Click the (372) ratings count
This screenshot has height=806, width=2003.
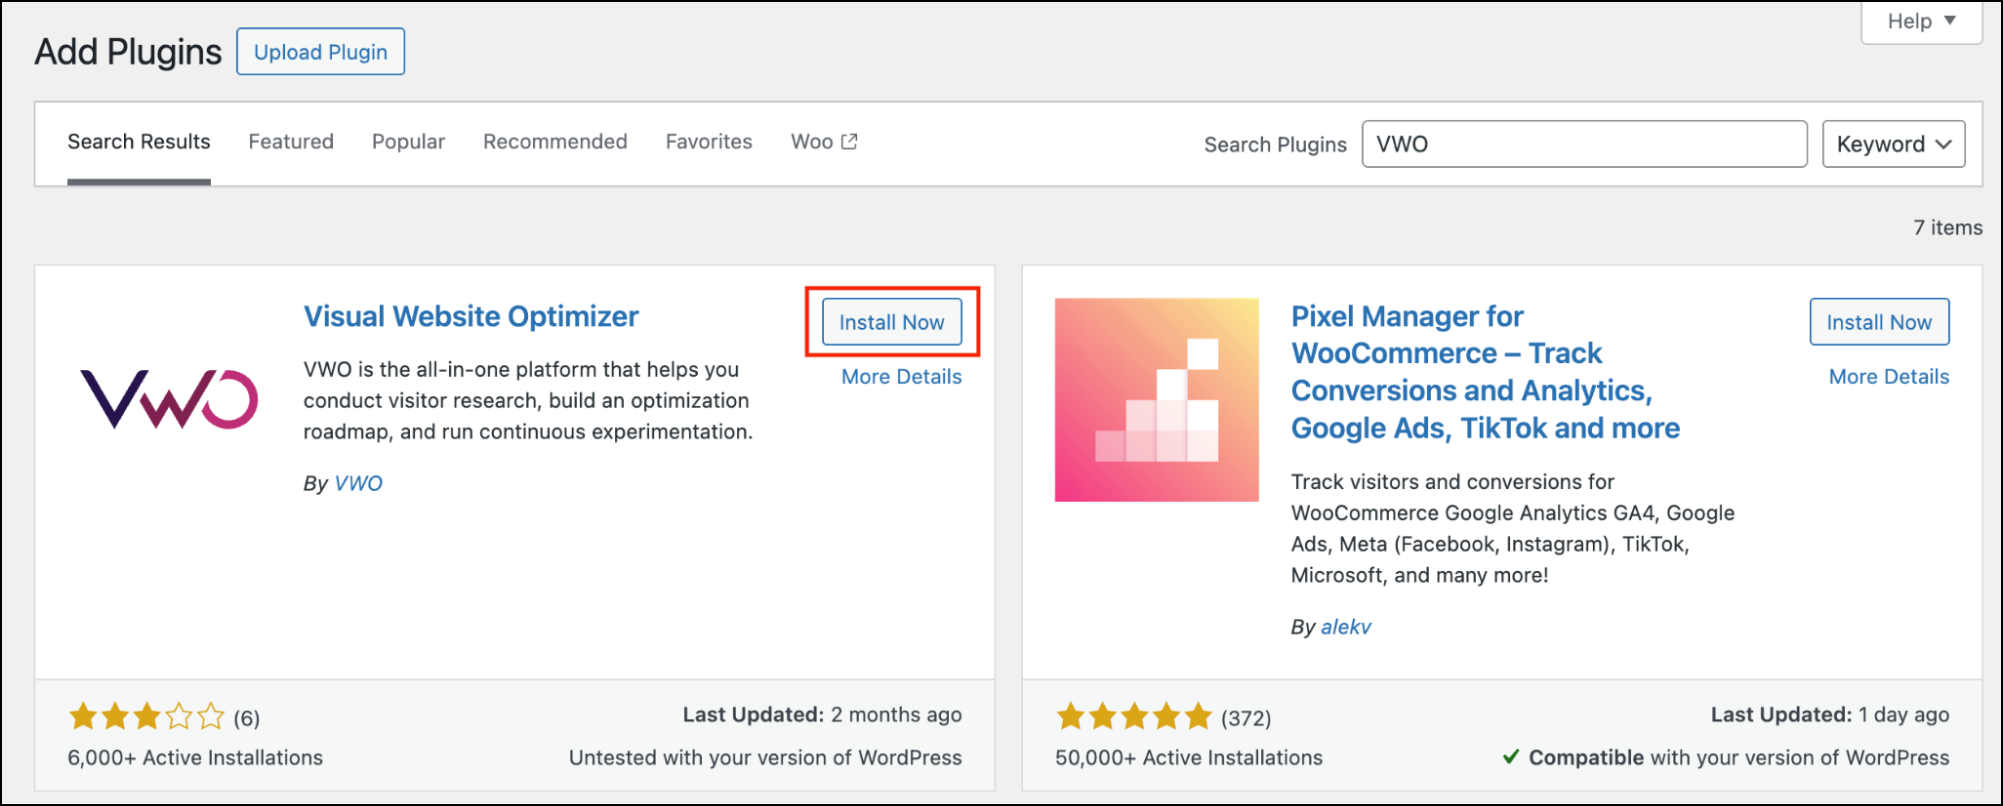(1246, 718)
